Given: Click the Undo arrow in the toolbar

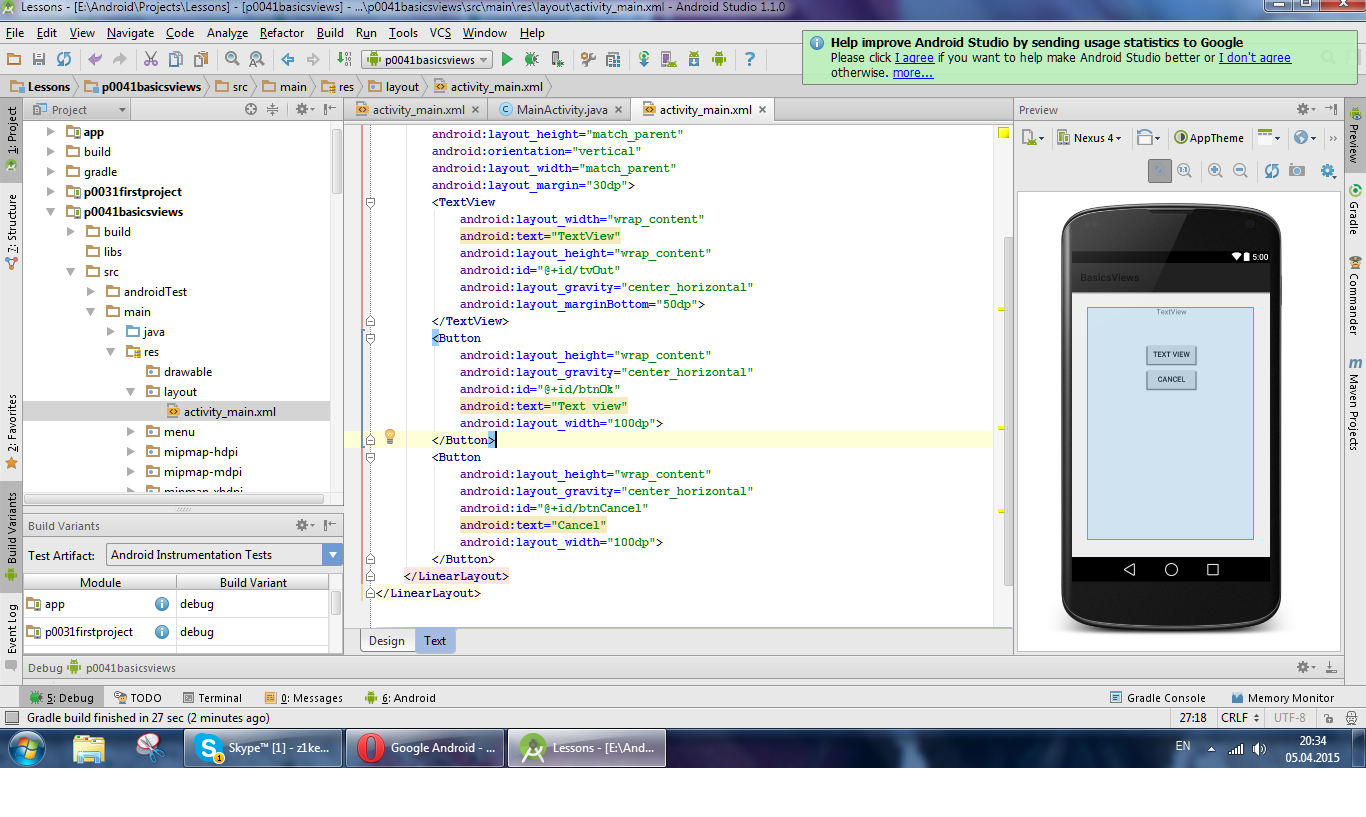Looking at the screenshot, I should pos(96,59).
